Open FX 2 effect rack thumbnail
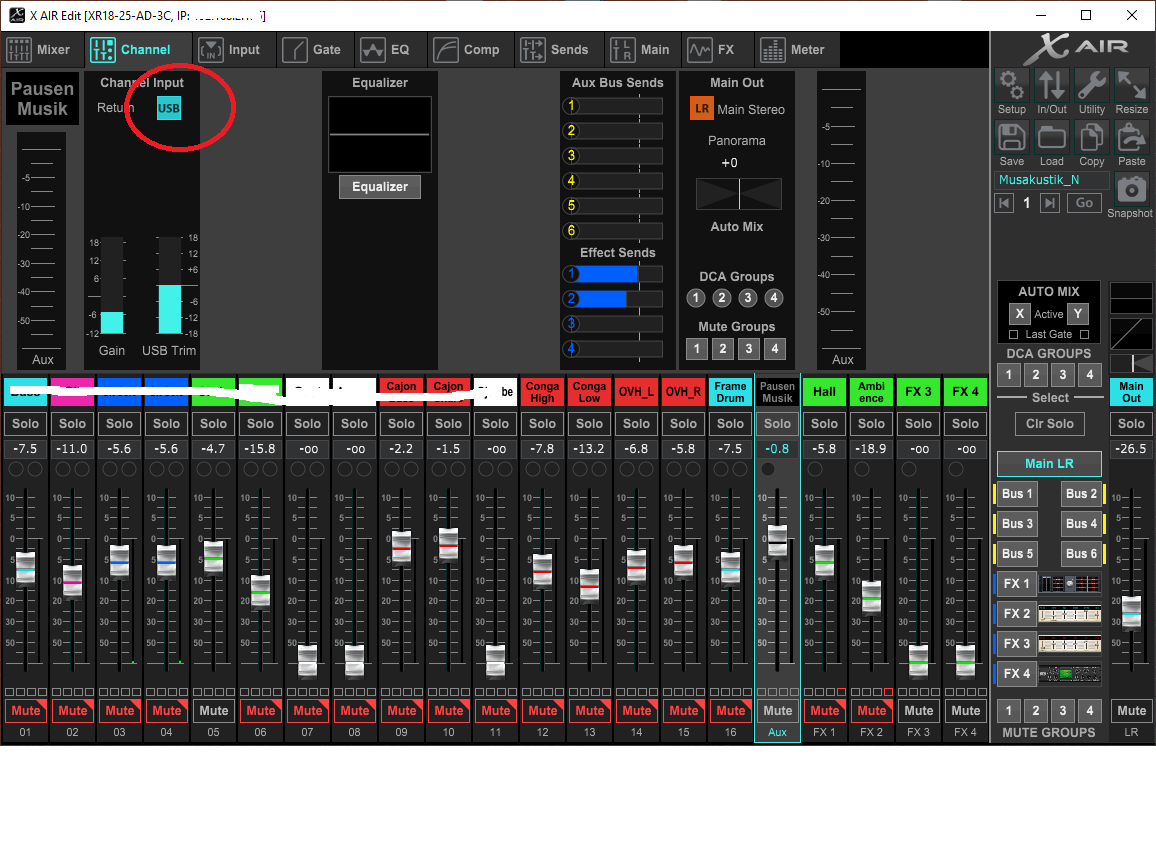 tap(1070, 613)
